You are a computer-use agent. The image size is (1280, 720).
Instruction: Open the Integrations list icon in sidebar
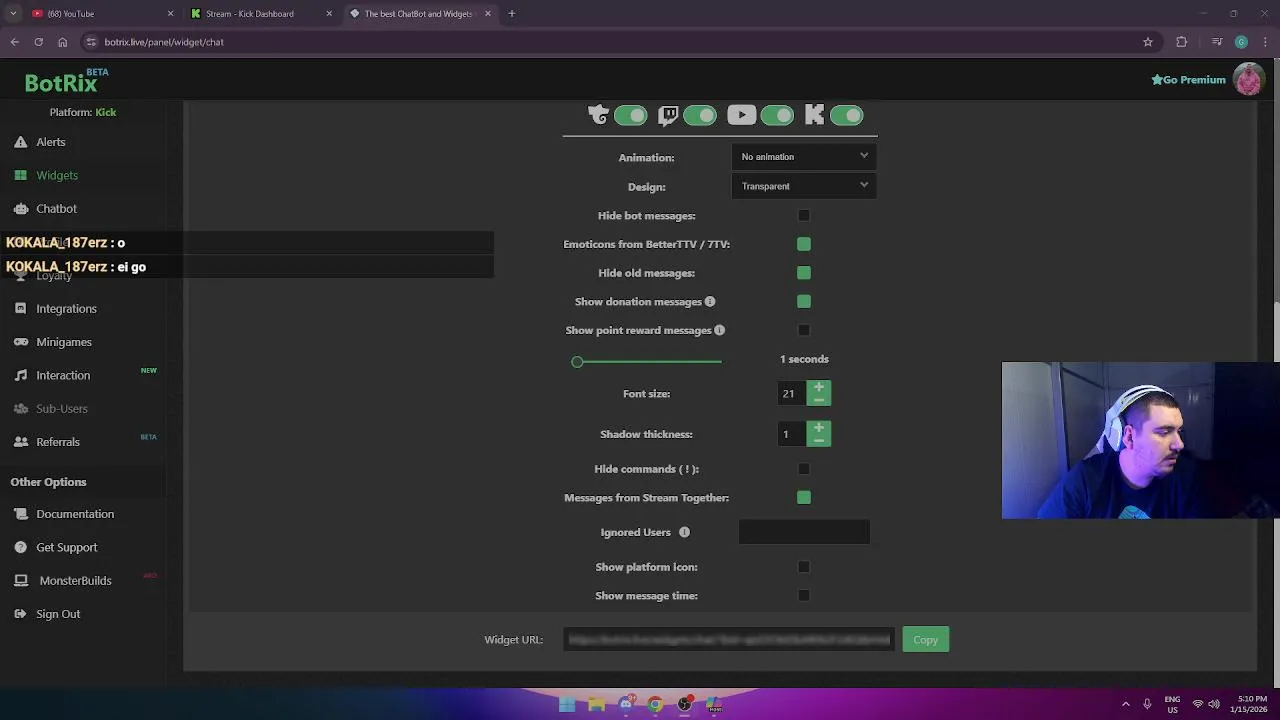point(21,308)
